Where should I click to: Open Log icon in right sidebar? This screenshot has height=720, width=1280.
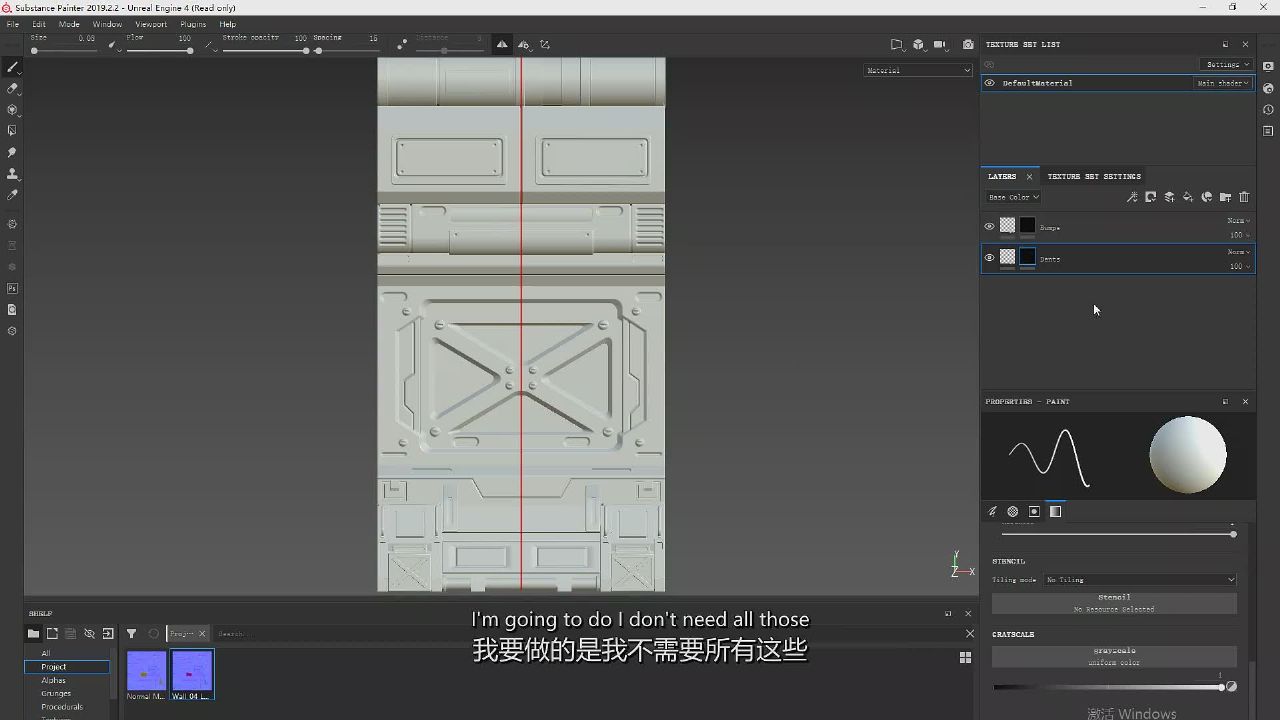(x=1268, y=131)
